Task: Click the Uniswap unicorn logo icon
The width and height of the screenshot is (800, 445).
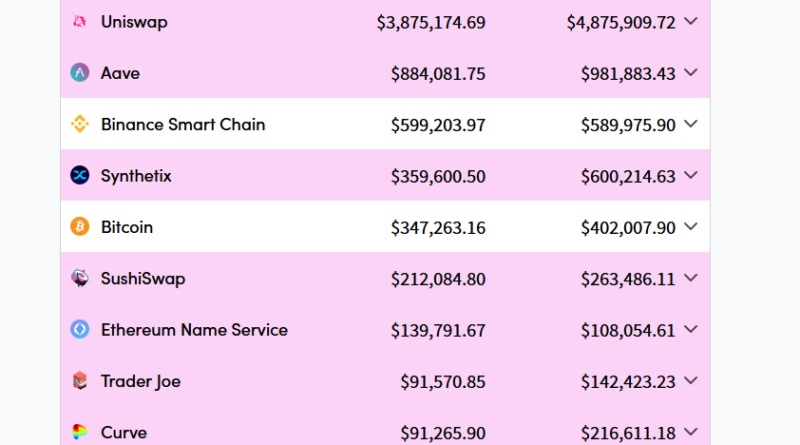Action: pos(80,22)
